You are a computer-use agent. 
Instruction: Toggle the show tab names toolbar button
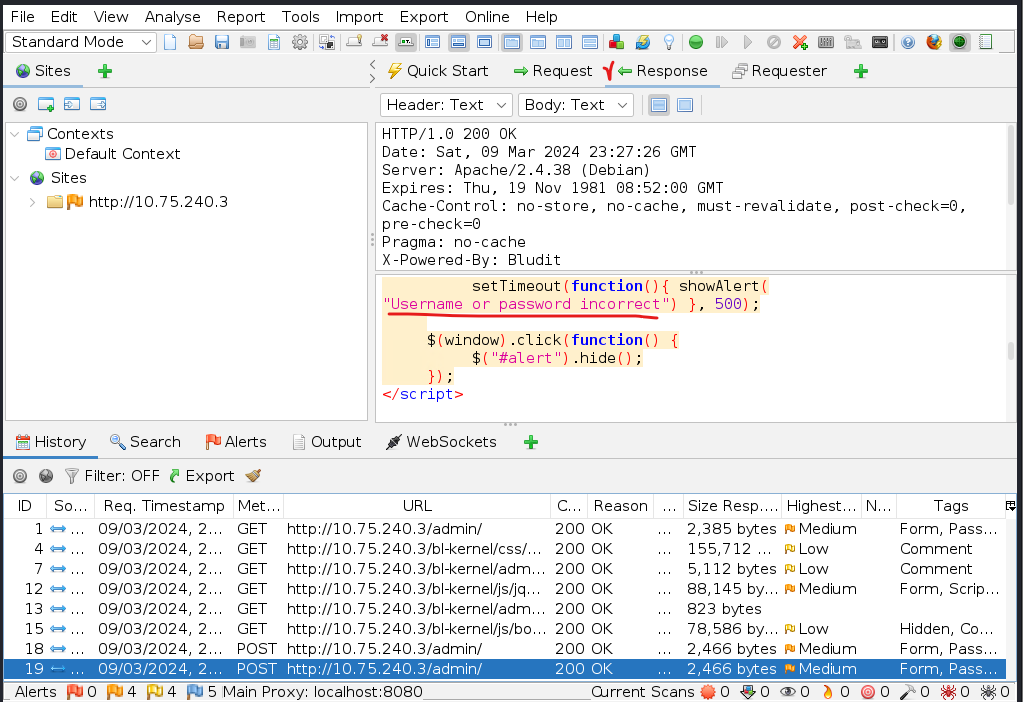point(405,42)
